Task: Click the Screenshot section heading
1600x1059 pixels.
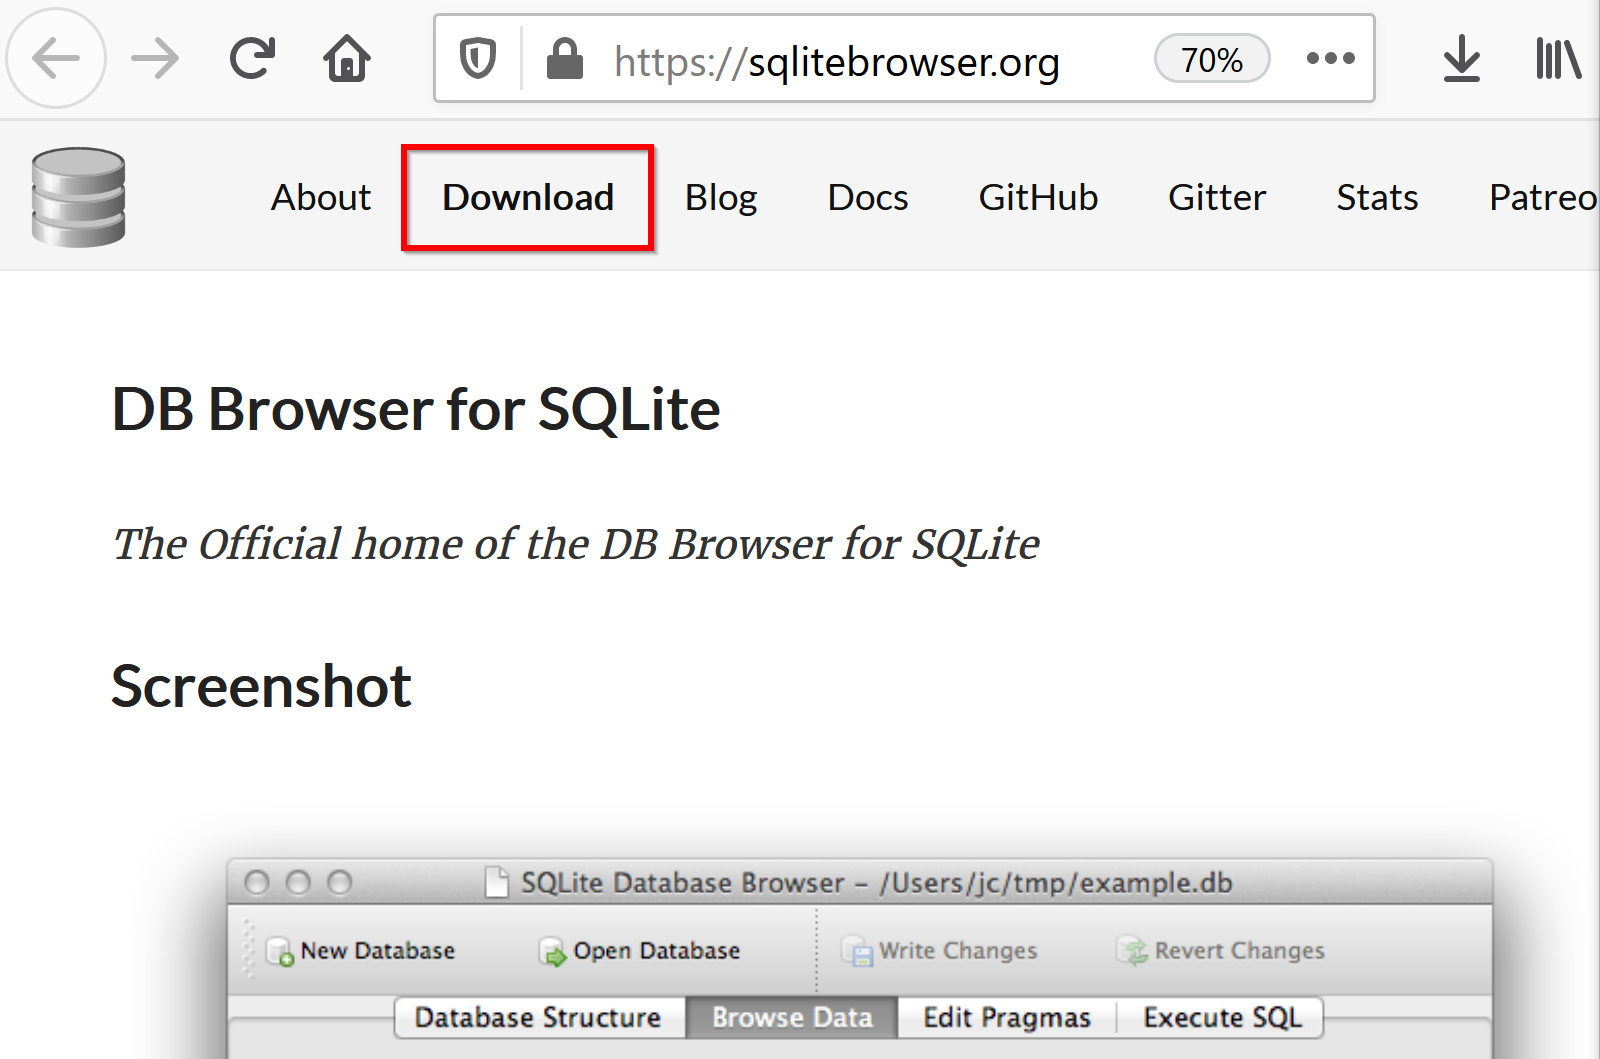Action: 261,687
